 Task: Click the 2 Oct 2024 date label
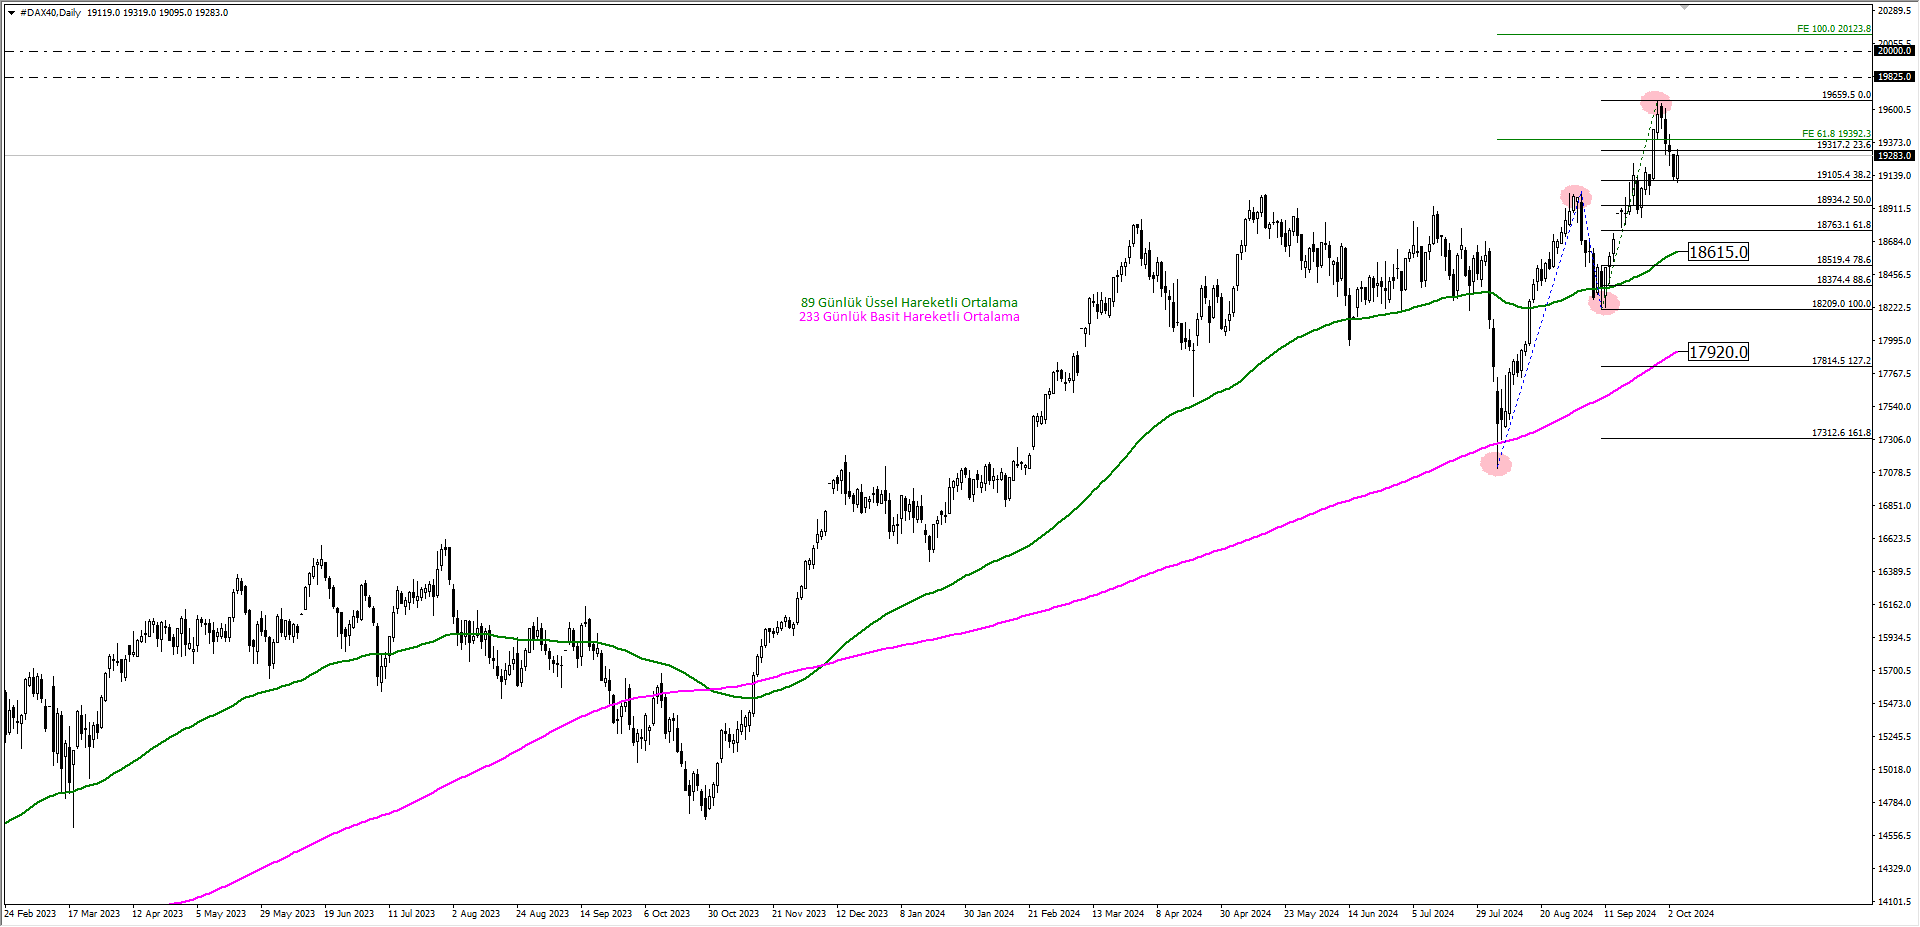[1691, 914]
